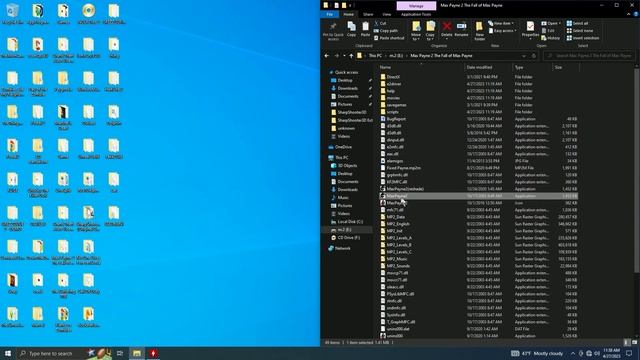
Task: Open Task View on the taskbar
Action: (120, 353)
